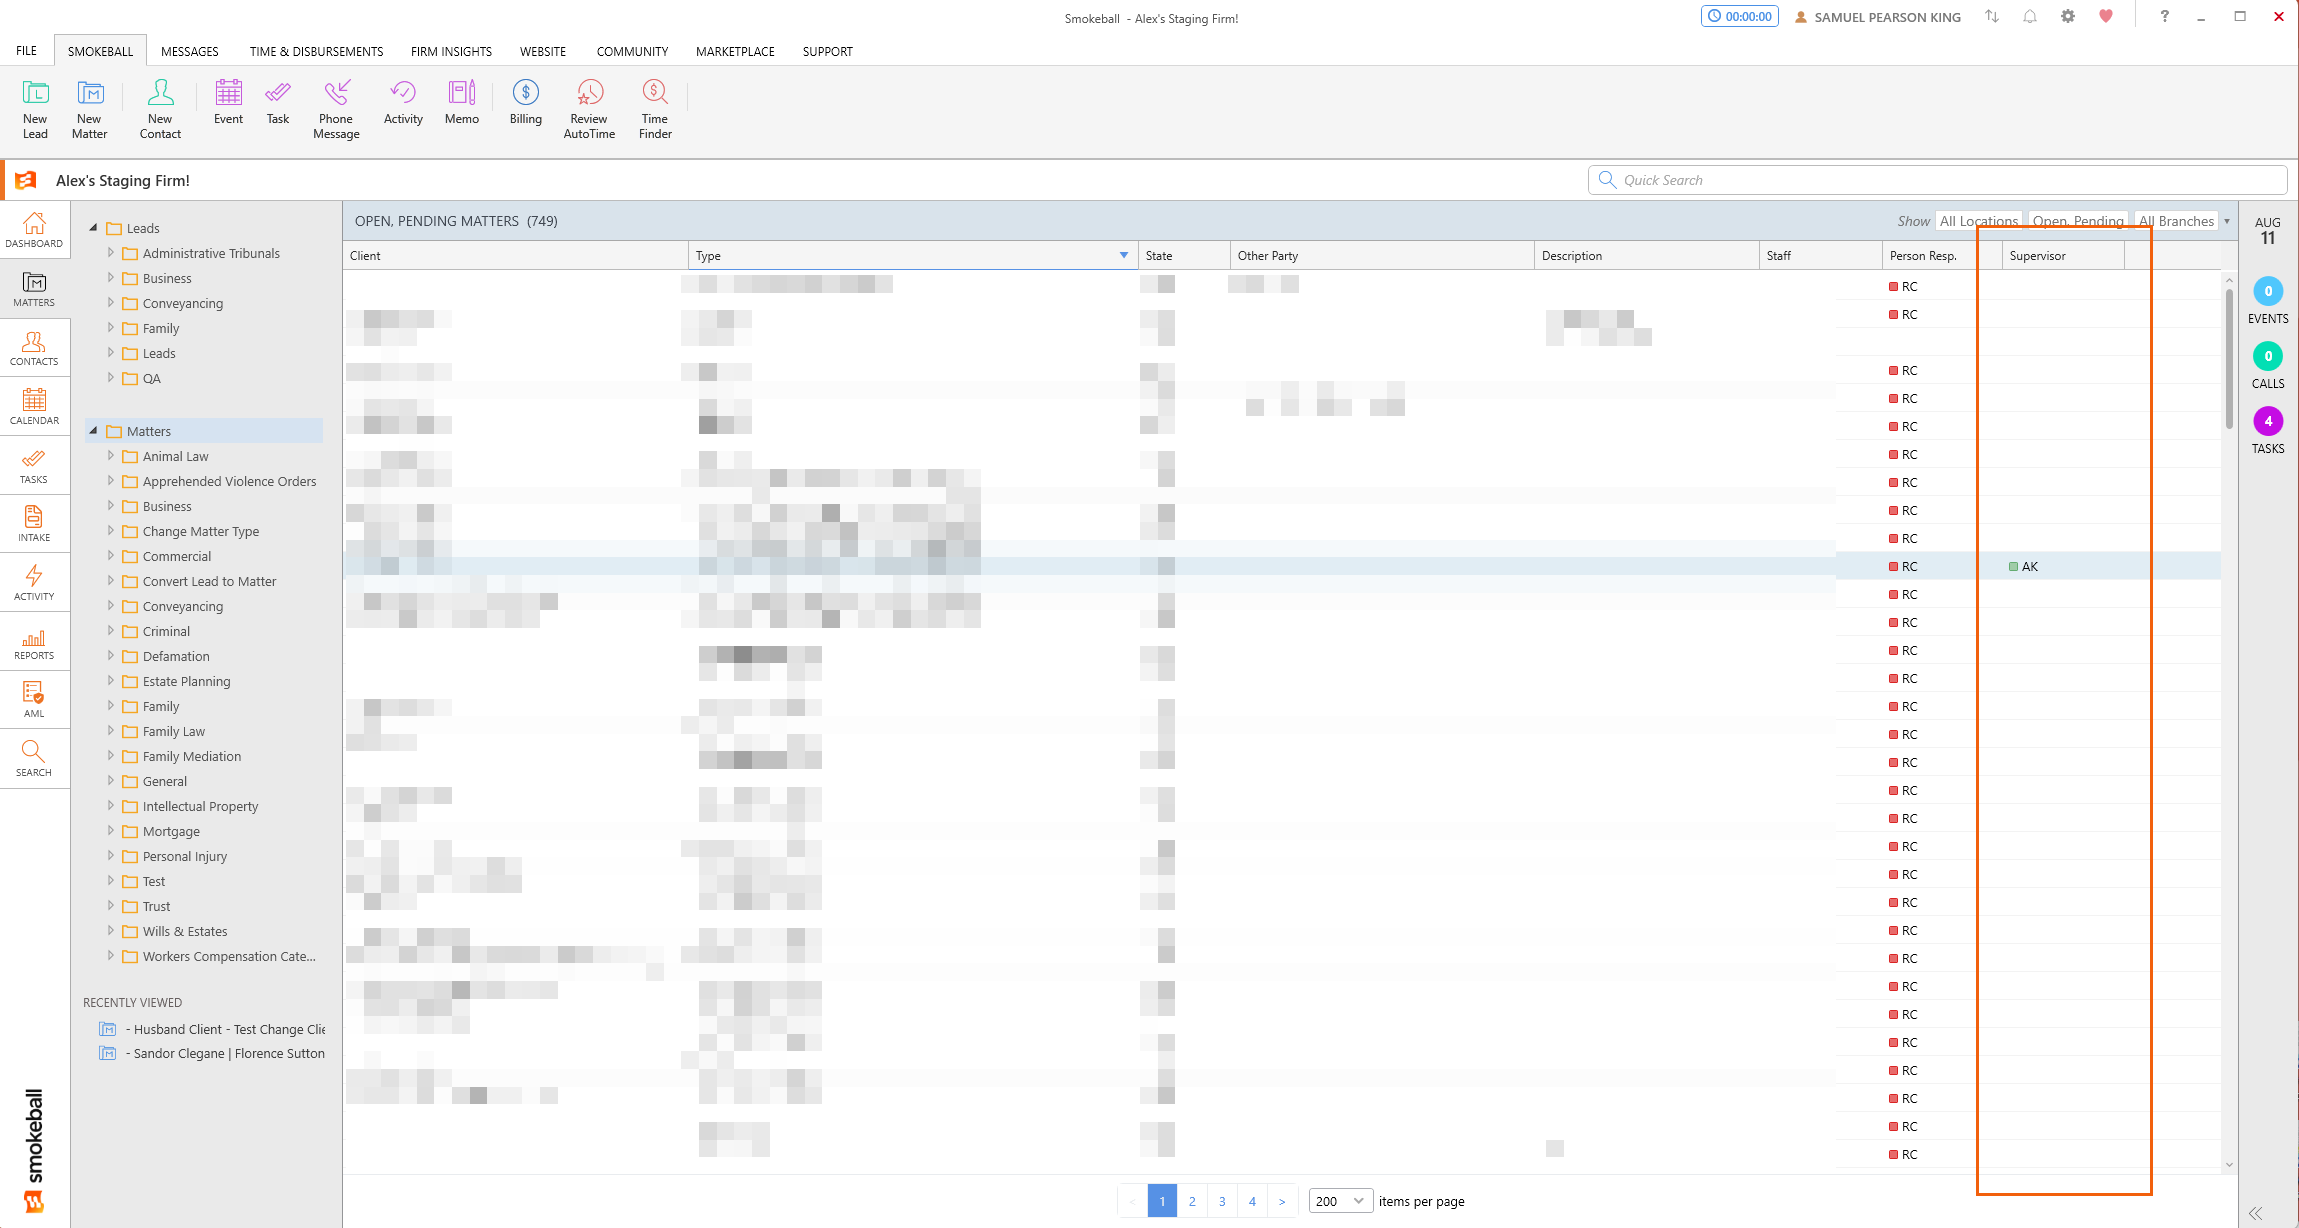Select the Estate Planning folder

coord(186,681)
